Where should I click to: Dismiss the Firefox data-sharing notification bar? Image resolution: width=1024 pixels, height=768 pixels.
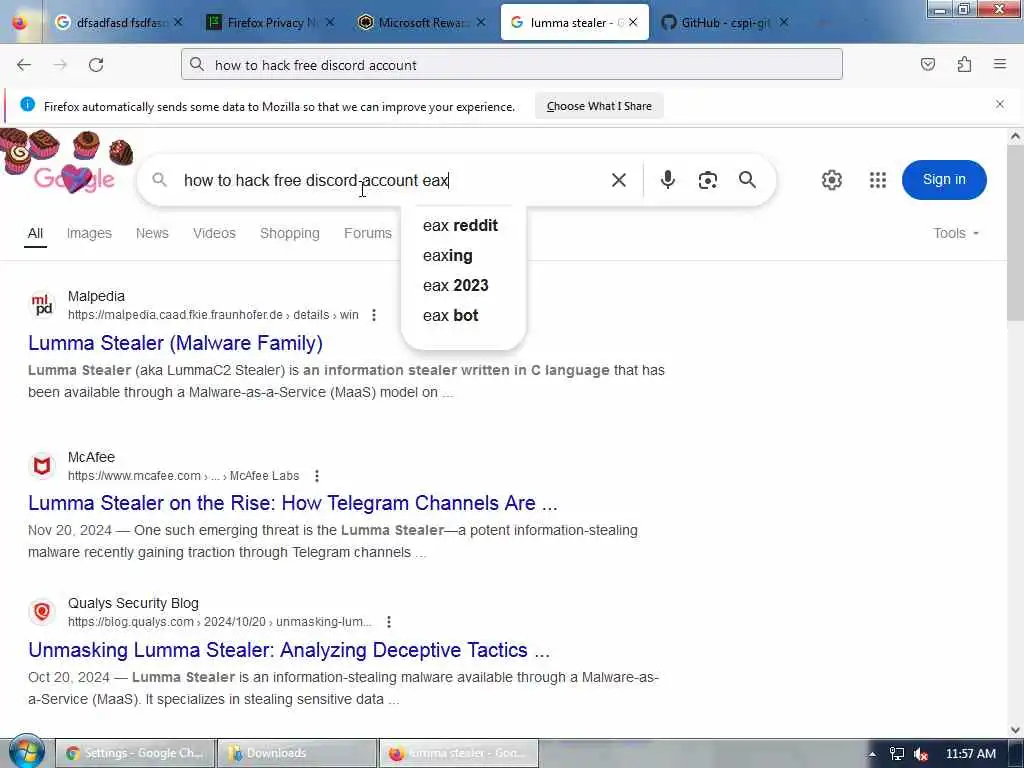1000,104
